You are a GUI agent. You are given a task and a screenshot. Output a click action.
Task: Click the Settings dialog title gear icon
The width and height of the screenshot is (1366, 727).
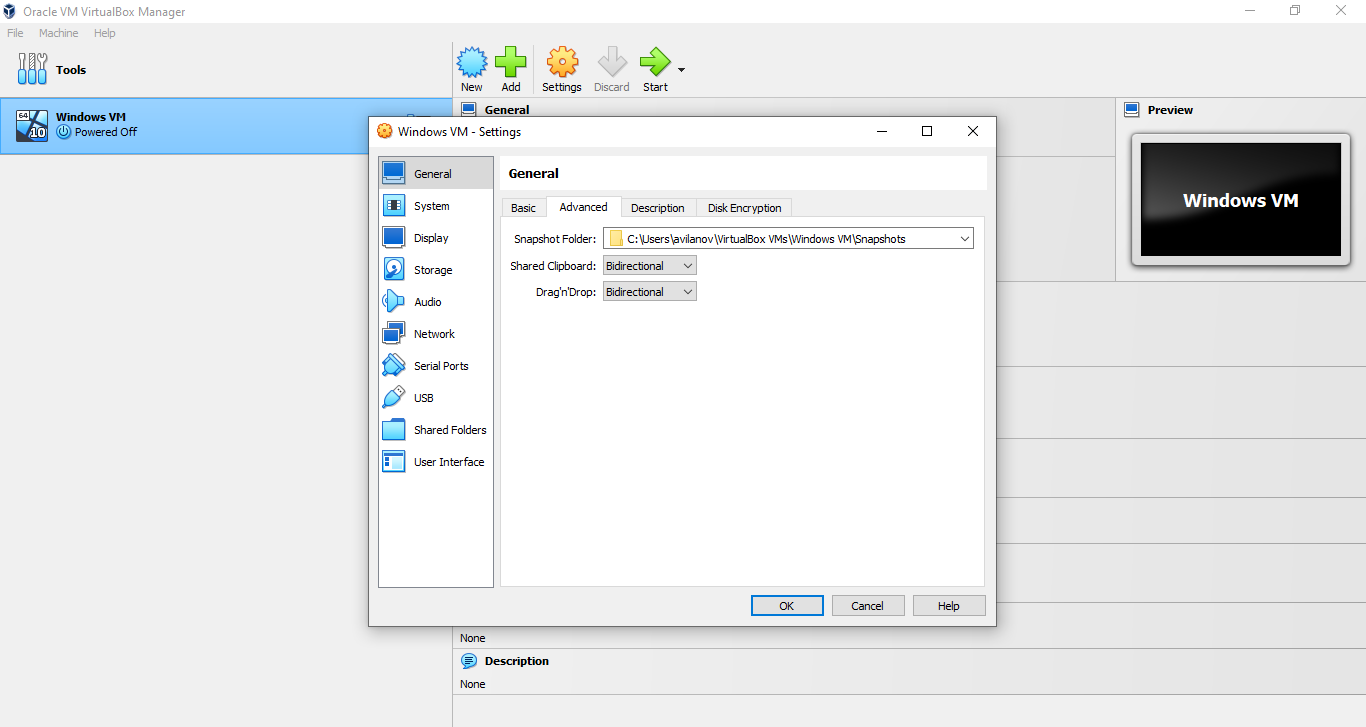[385, 131]
